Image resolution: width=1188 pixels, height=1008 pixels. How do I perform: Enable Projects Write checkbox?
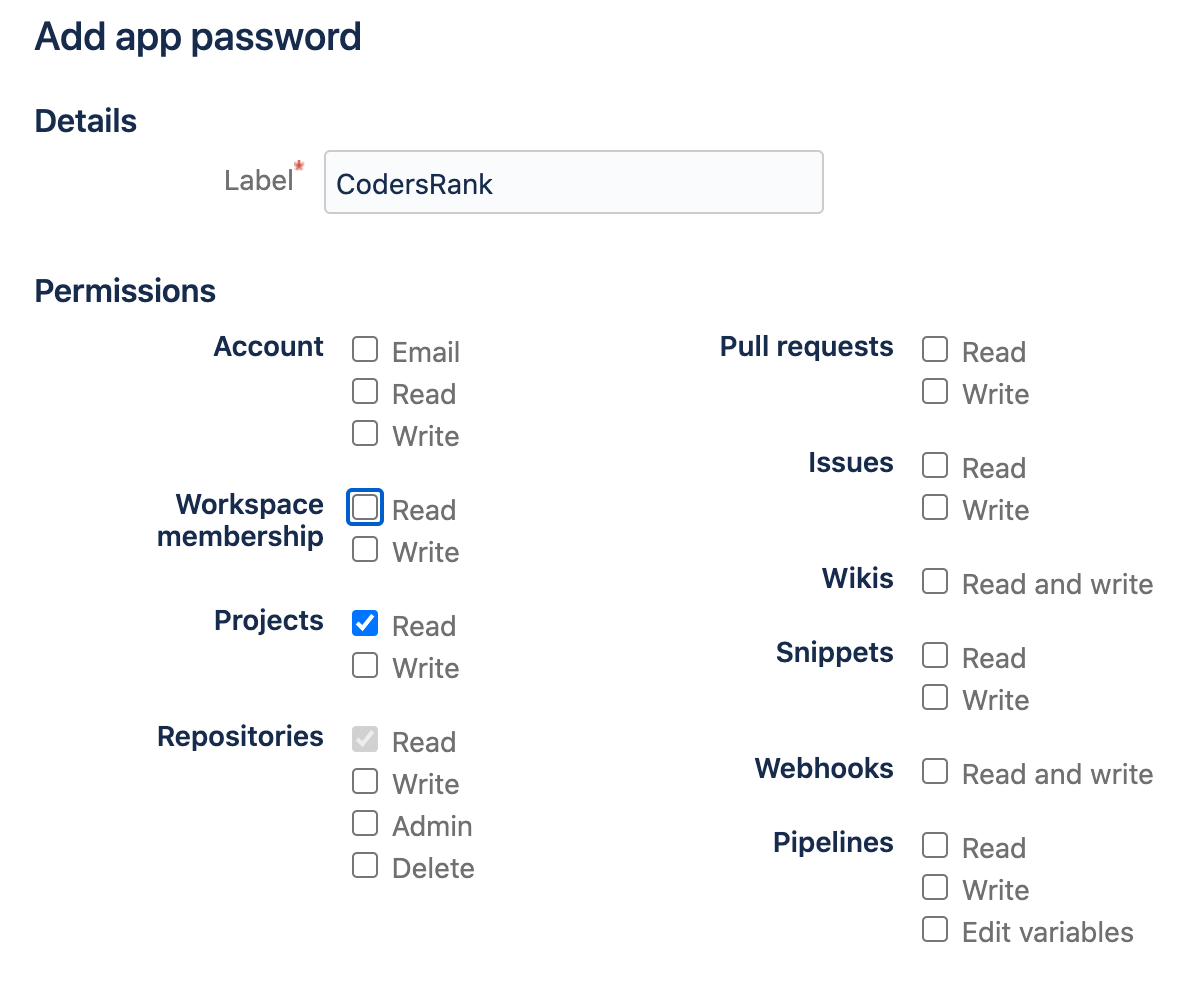point(365,665)
